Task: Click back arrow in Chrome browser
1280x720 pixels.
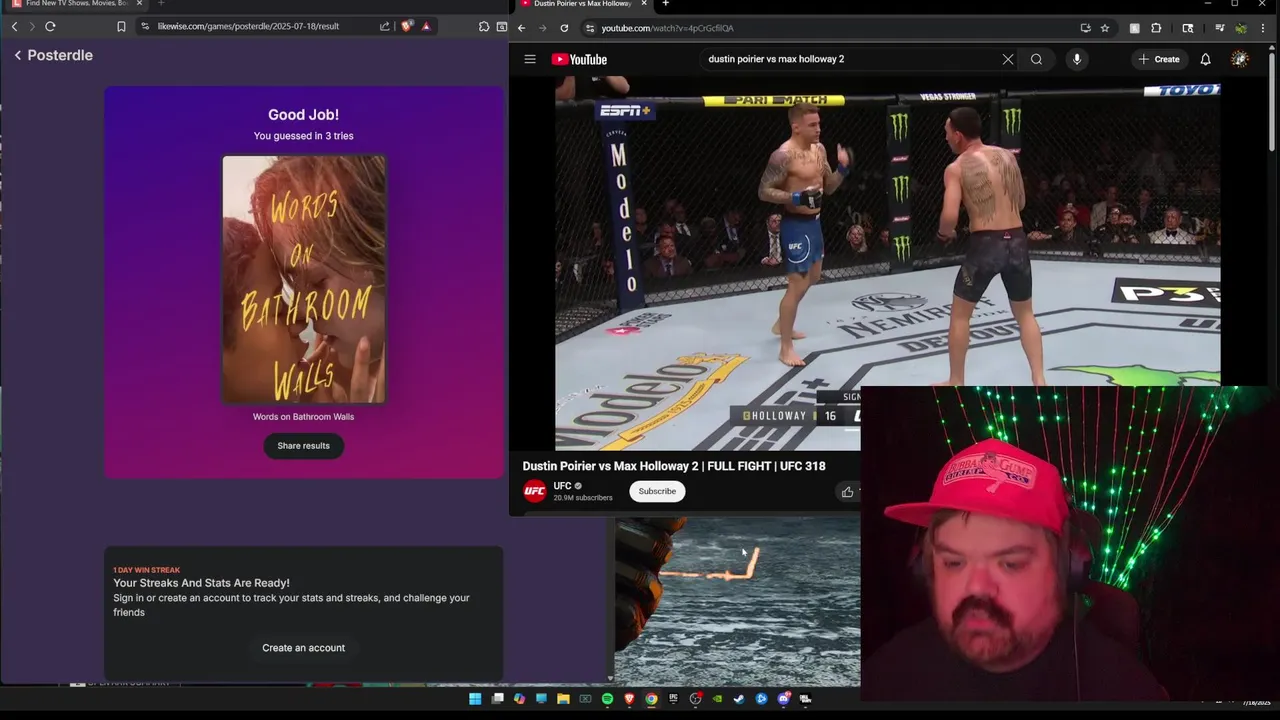Action: [521, 28]
